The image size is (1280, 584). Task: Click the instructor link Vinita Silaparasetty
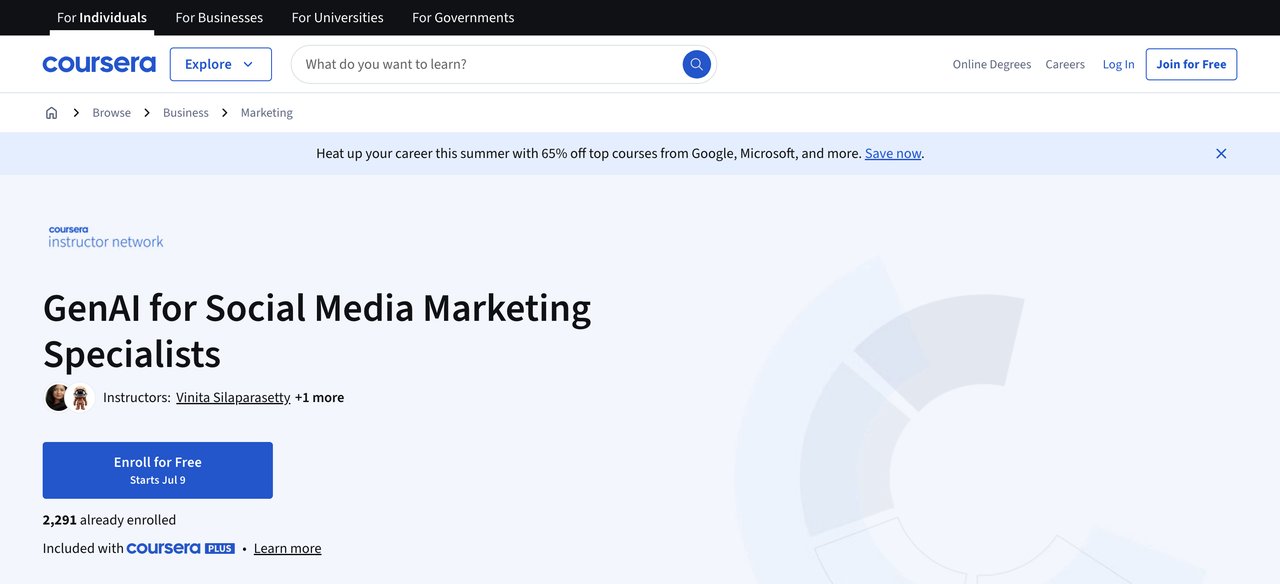click(x=232, y=396)
